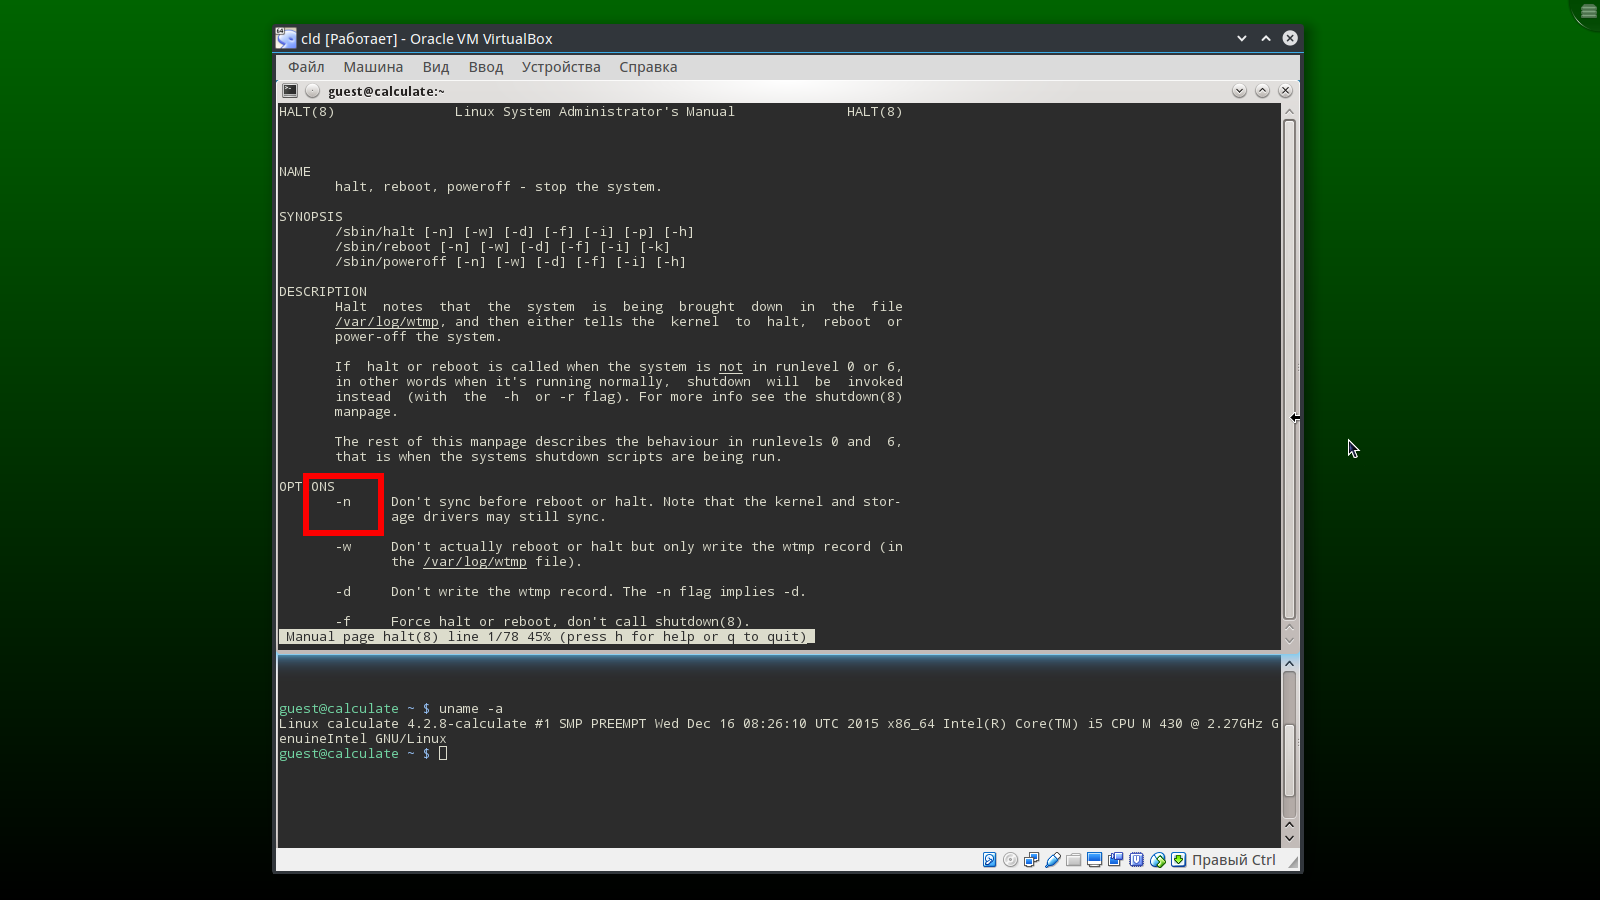Click the hard disk activity indicator icon

pyautogui.click(x=989, y=860)
